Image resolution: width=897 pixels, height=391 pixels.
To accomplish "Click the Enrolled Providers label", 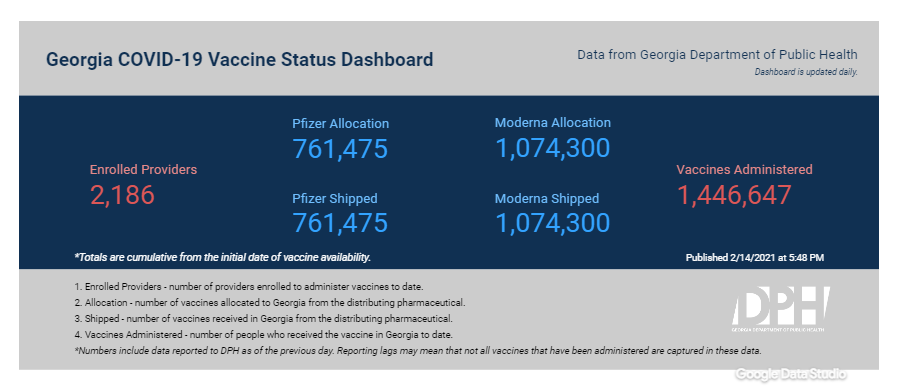I will (x=144, y=169).
